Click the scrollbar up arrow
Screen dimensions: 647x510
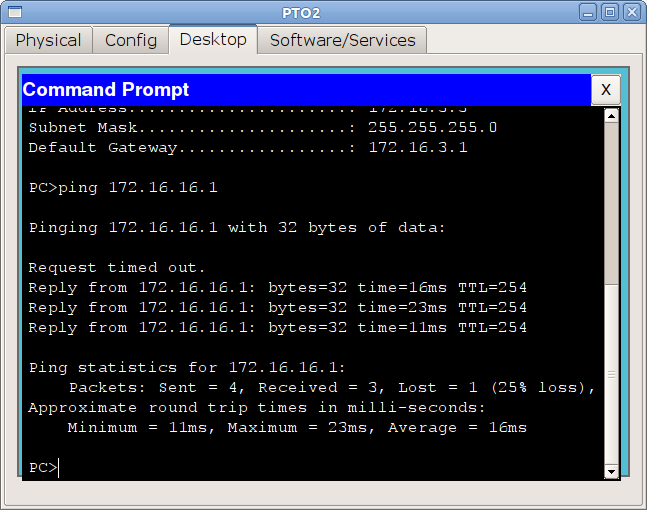tap(612, 115)
